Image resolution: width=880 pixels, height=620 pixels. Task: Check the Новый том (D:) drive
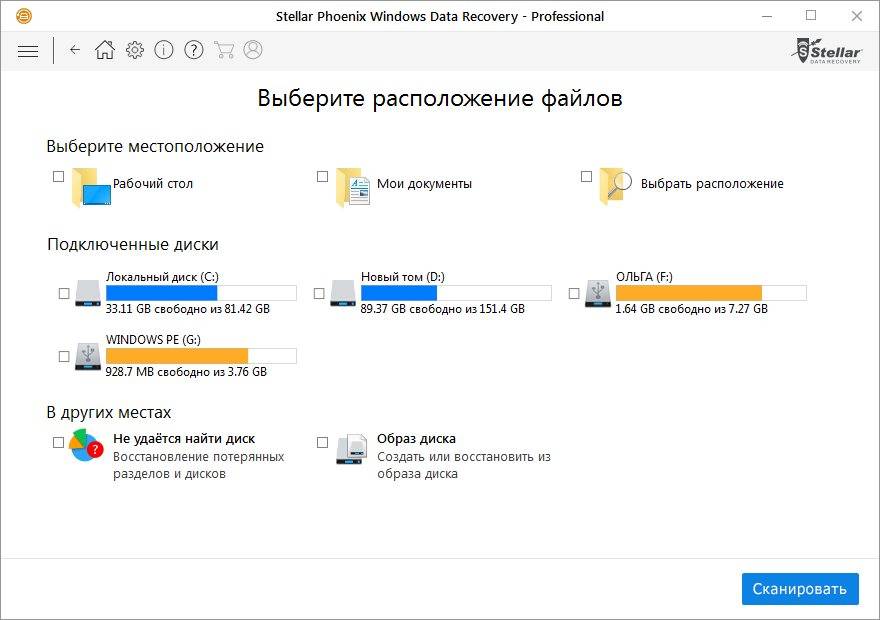click(x=320, y=293)
